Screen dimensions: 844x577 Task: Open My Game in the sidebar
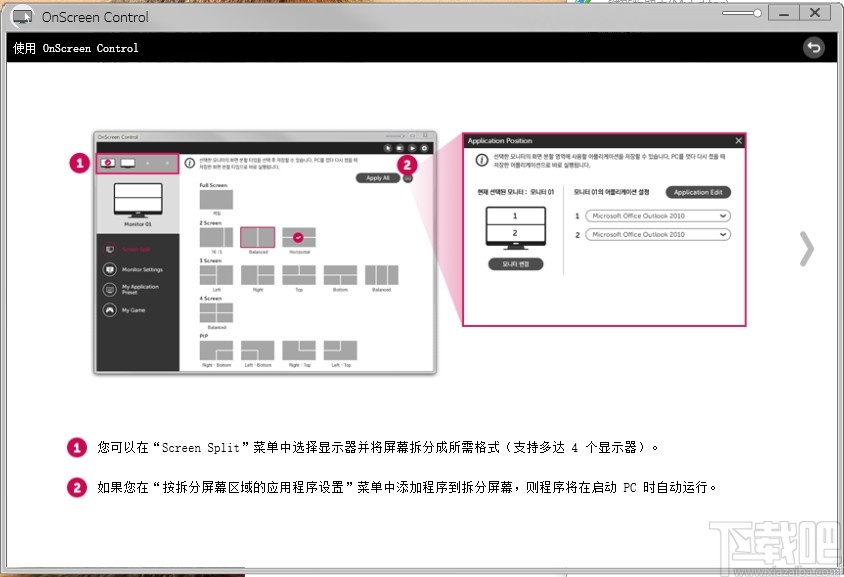pyautogui.click(x=110, y=309)
